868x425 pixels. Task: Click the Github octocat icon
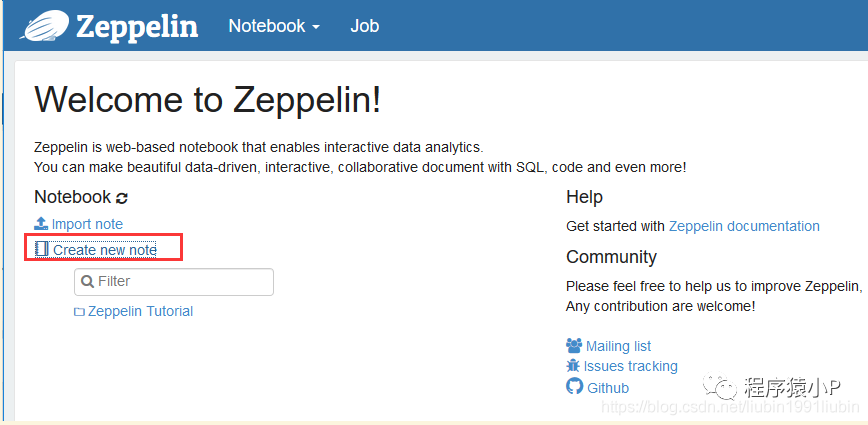(x=575, y=386)
